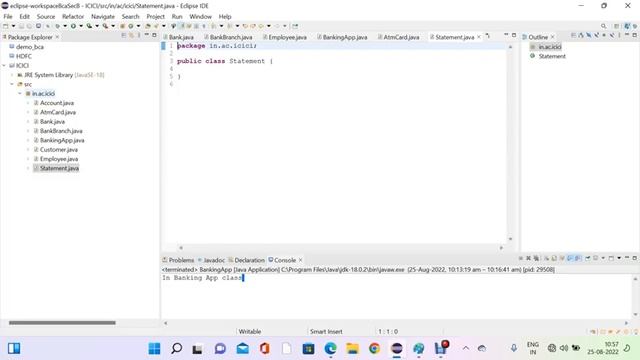
Task: Click the Coverage run icon in toolbar
Action: point(89,26)
